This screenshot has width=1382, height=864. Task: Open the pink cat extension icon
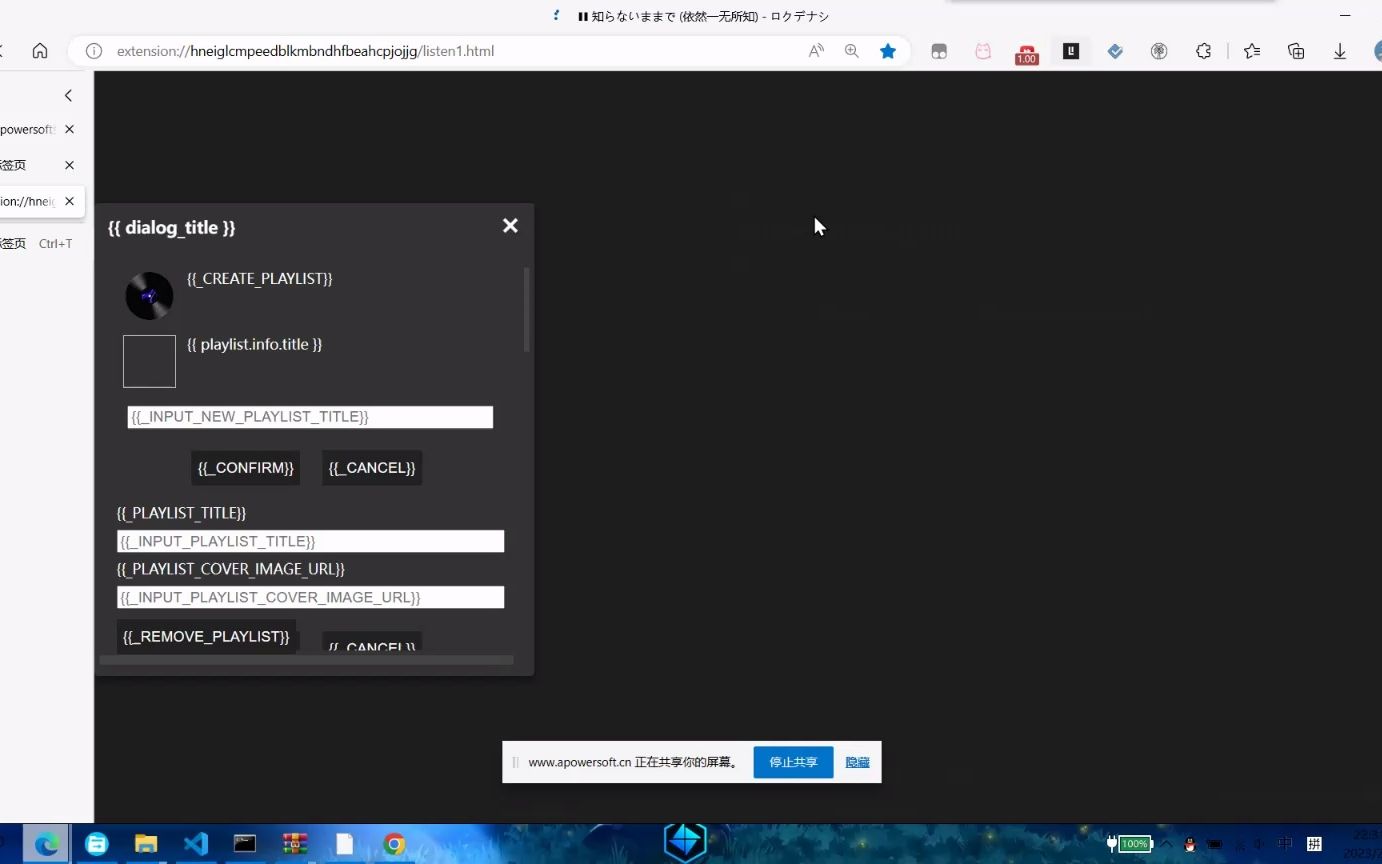[983, 51]
